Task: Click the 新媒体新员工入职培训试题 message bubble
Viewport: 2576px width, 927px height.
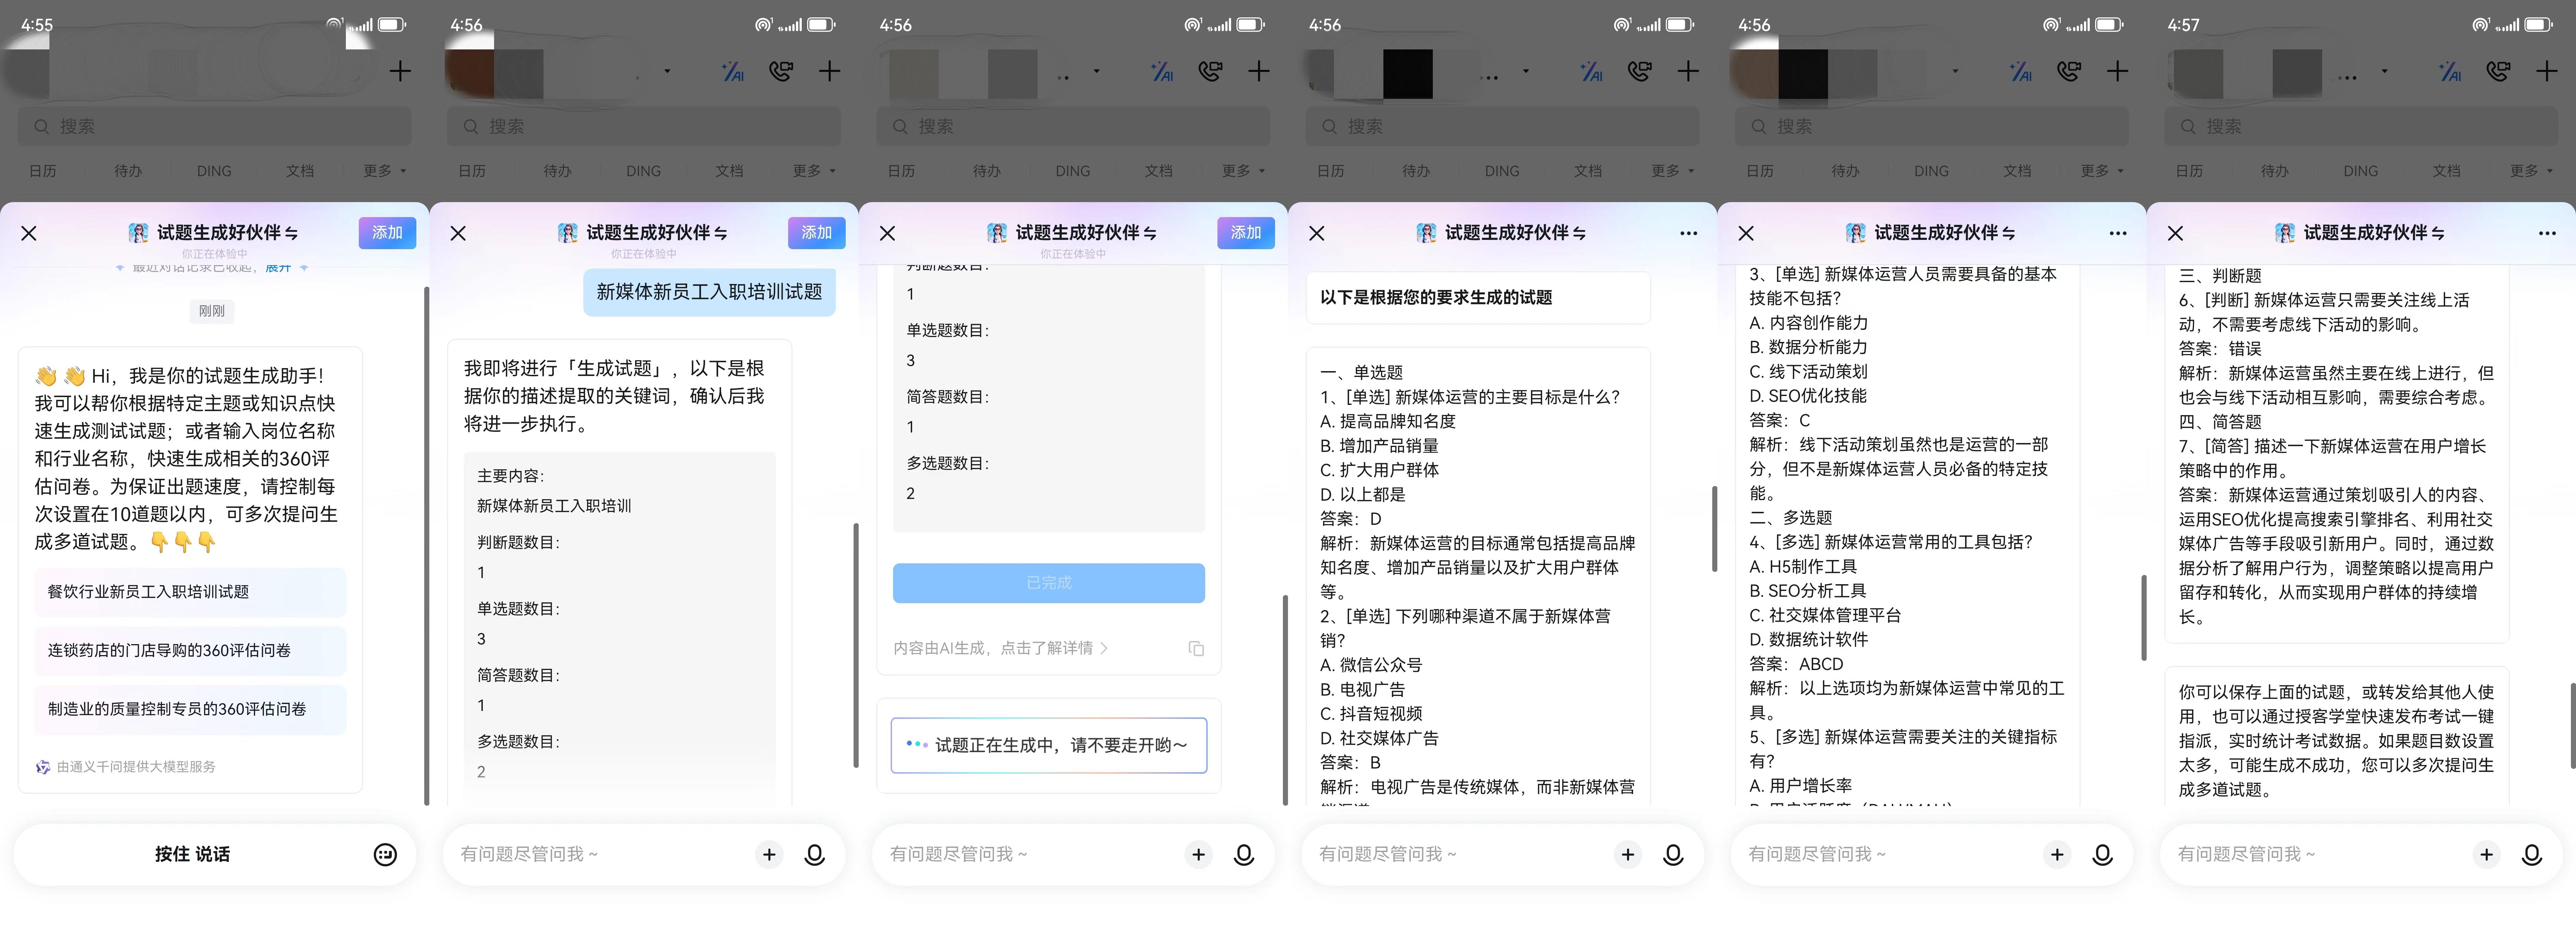Action: [x=709, y=292]
